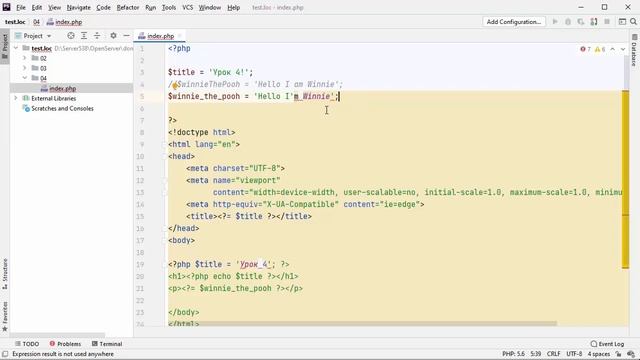Open the Terminal tool window

click(107, 344)
